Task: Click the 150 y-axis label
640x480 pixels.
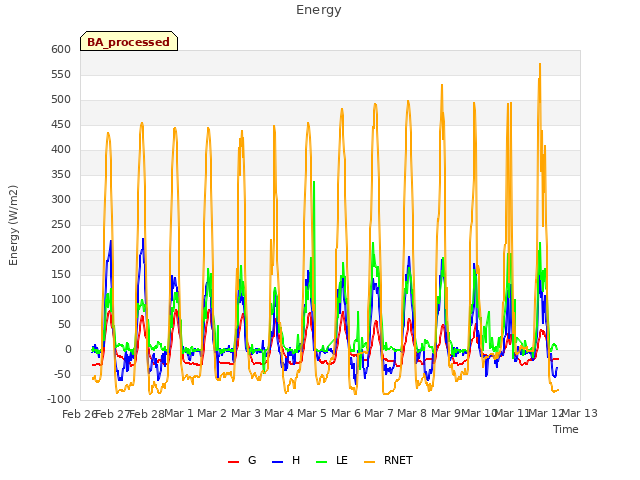Action: (x=61, y=274)
